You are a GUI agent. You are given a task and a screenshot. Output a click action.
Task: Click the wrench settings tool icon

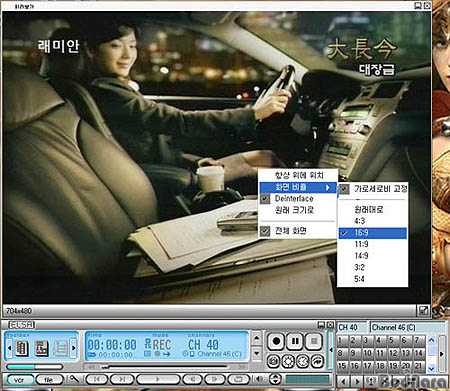click(74, 379)
